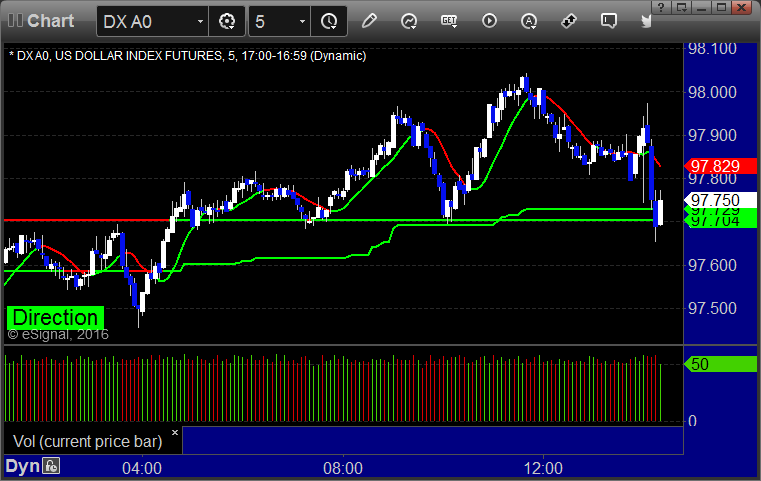The height and width of the screenshot is (481, 761).
Task: Click the Chart panel grip handle
Action: click(15, 20)
